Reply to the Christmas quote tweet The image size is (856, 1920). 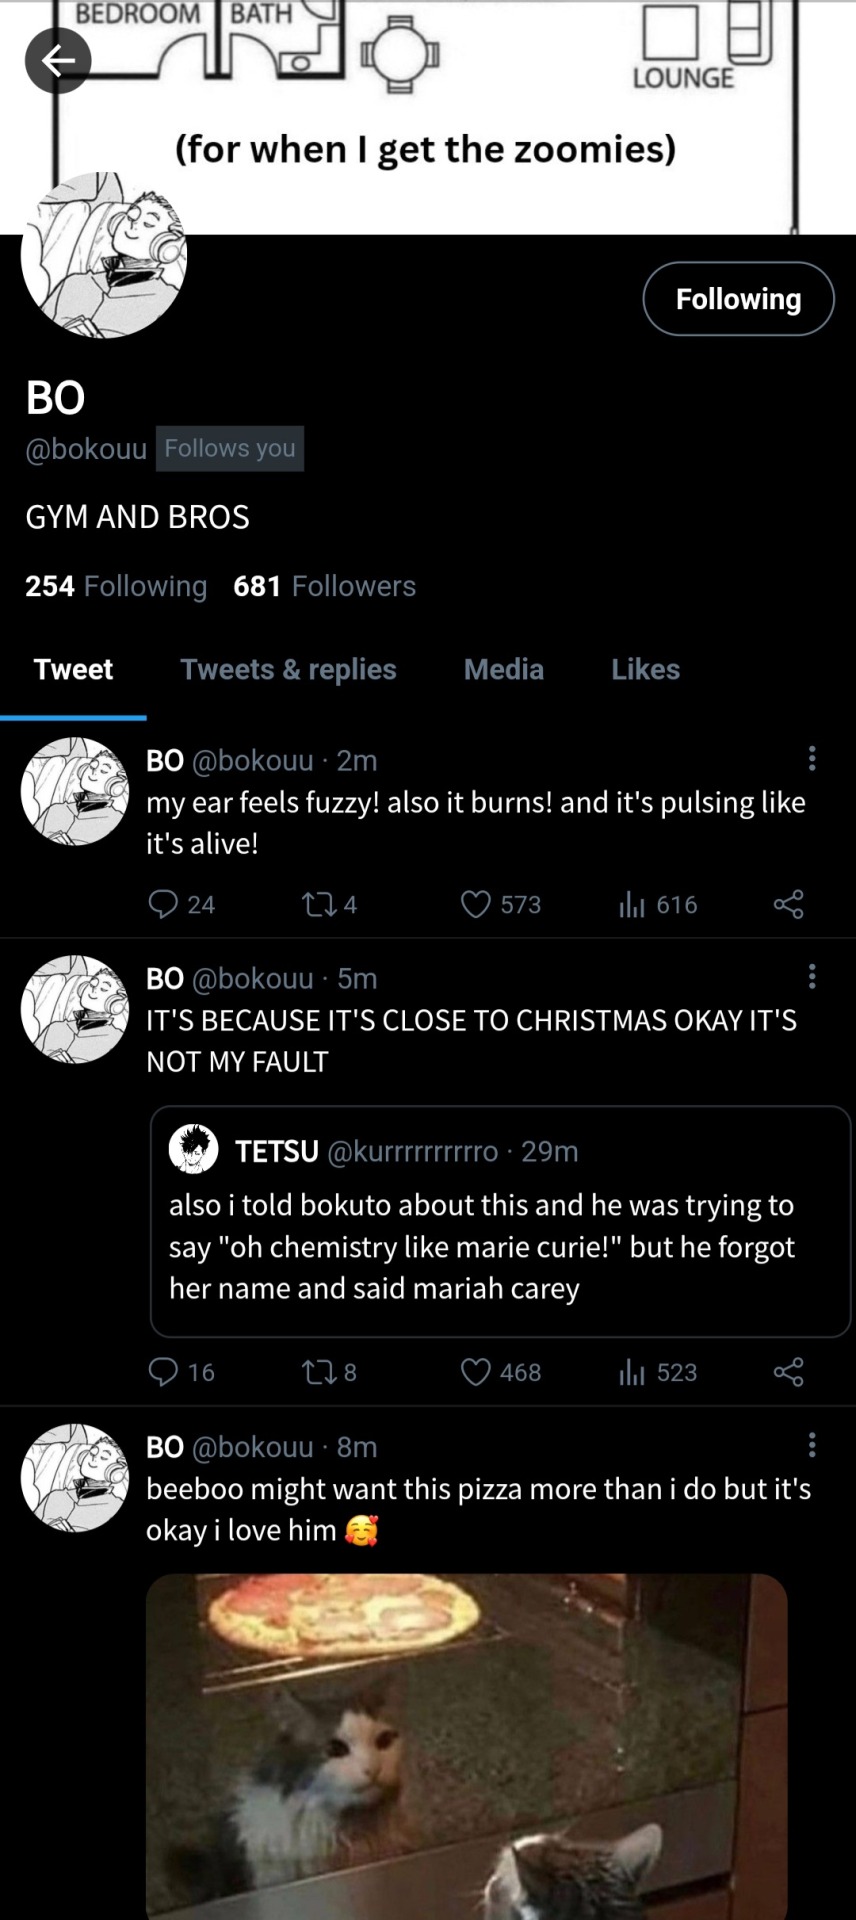click(163, 1372)
